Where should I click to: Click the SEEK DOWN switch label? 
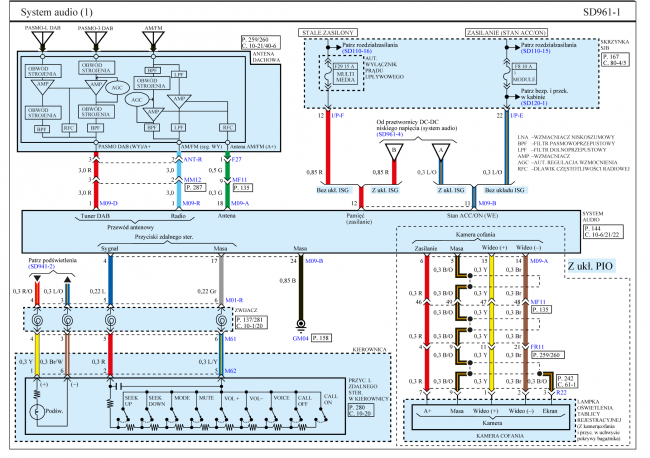[x=157, y=401]
